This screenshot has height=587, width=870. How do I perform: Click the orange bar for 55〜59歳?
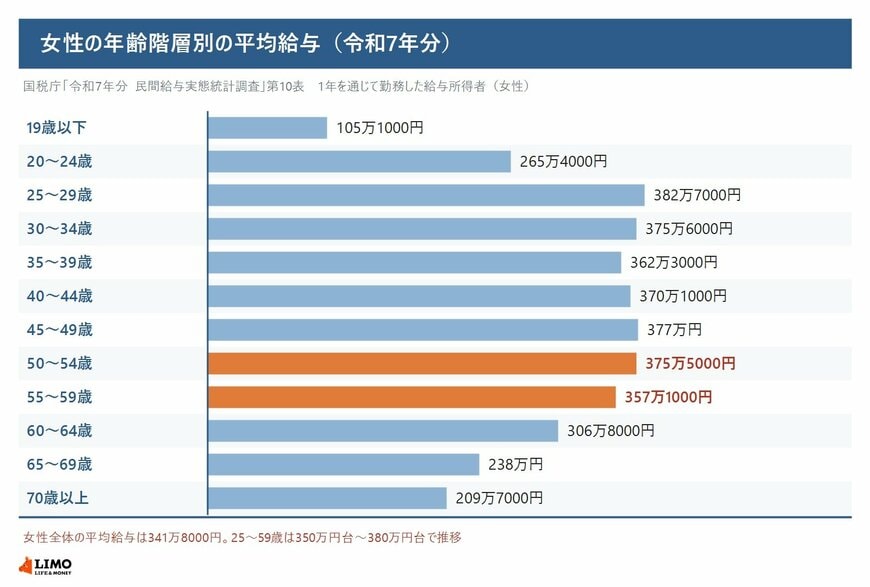point(412,397)
